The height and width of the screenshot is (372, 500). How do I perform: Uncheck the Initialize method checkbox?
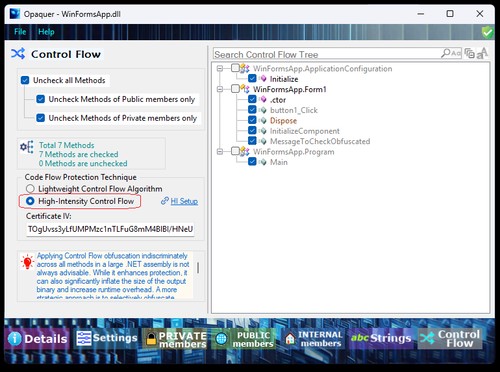(x=252, y=79)
